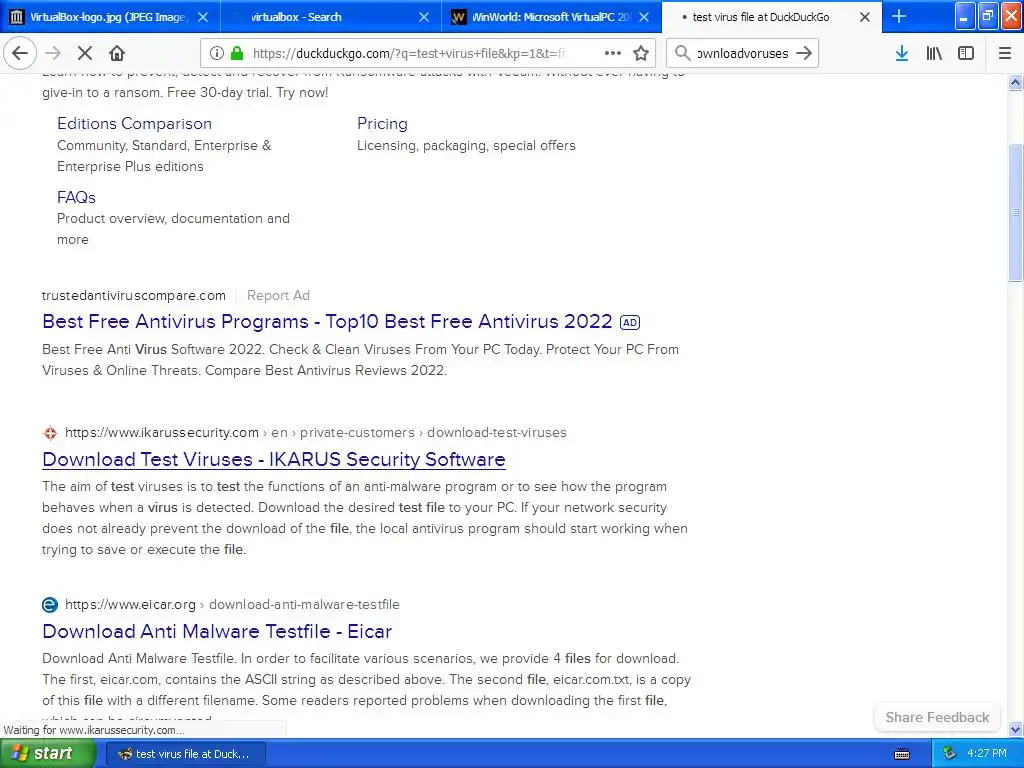Screen dimensions: 1024x768
Task: Show site information for duckduckgo.com
Action: tap(217, 54)
